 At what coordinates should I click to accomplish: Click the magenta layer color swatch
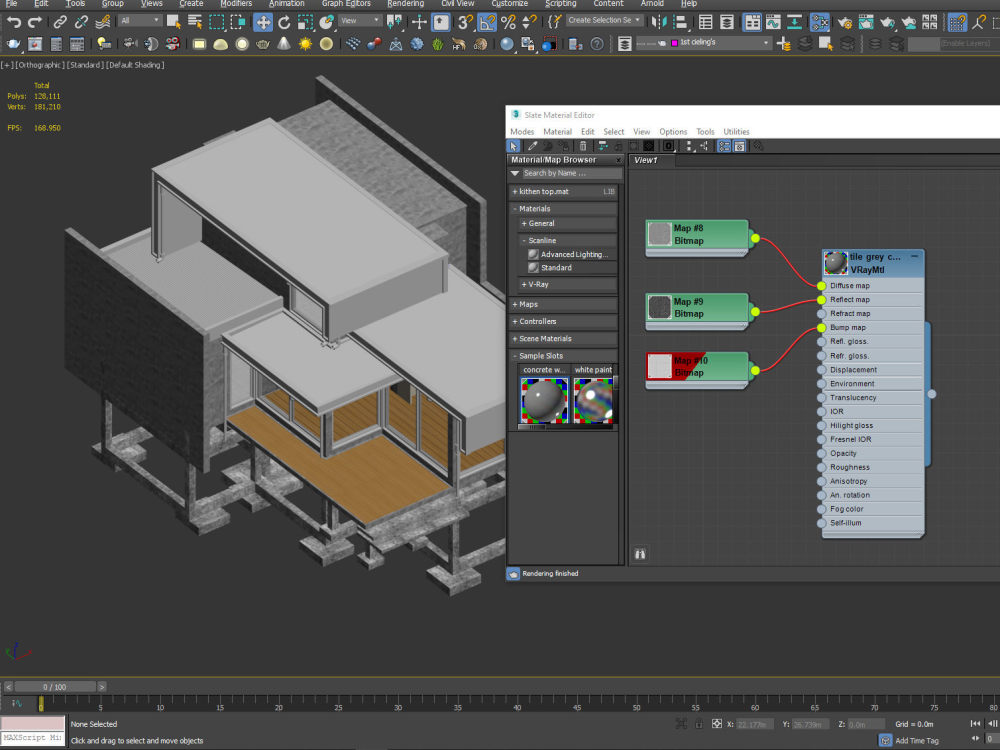[x=674, y=43]
